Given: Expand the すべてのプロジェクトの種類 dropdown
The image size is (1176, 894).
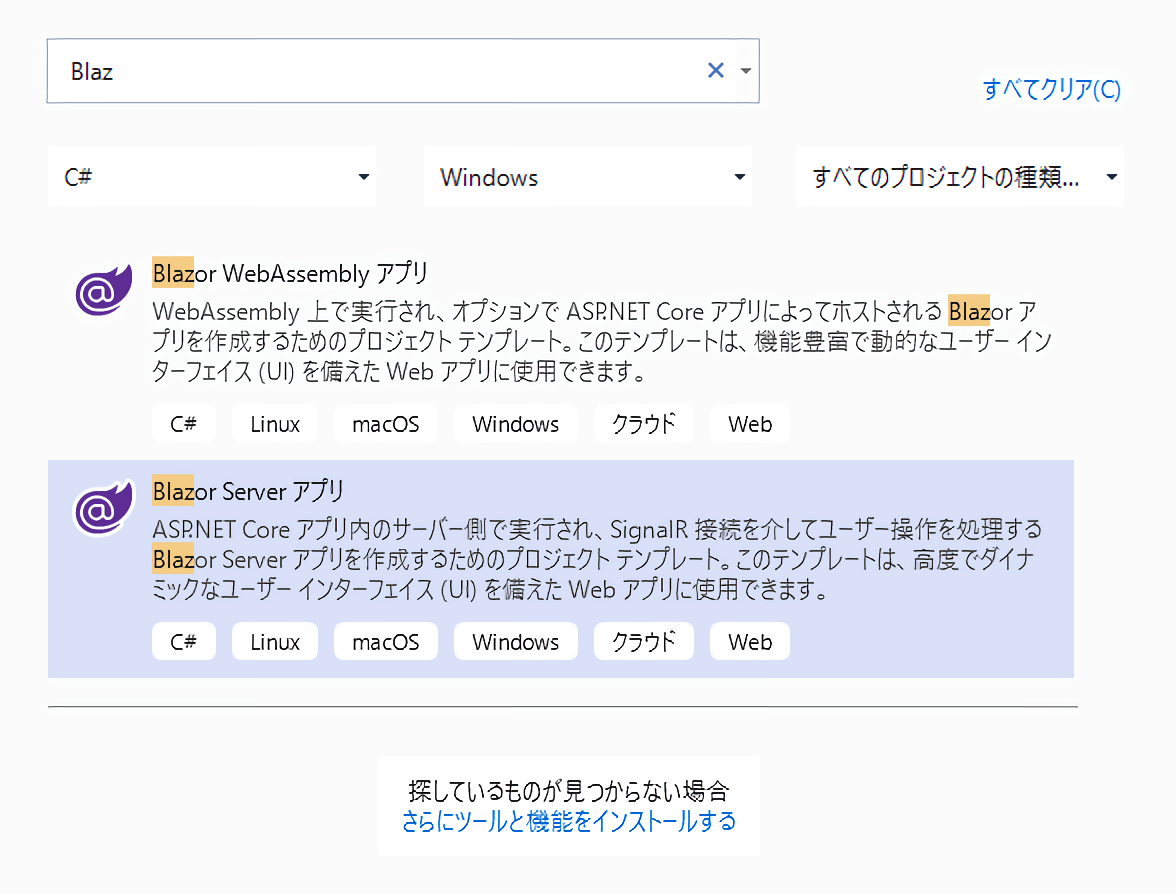Looking at the screenshot, I should point(1111,177).
